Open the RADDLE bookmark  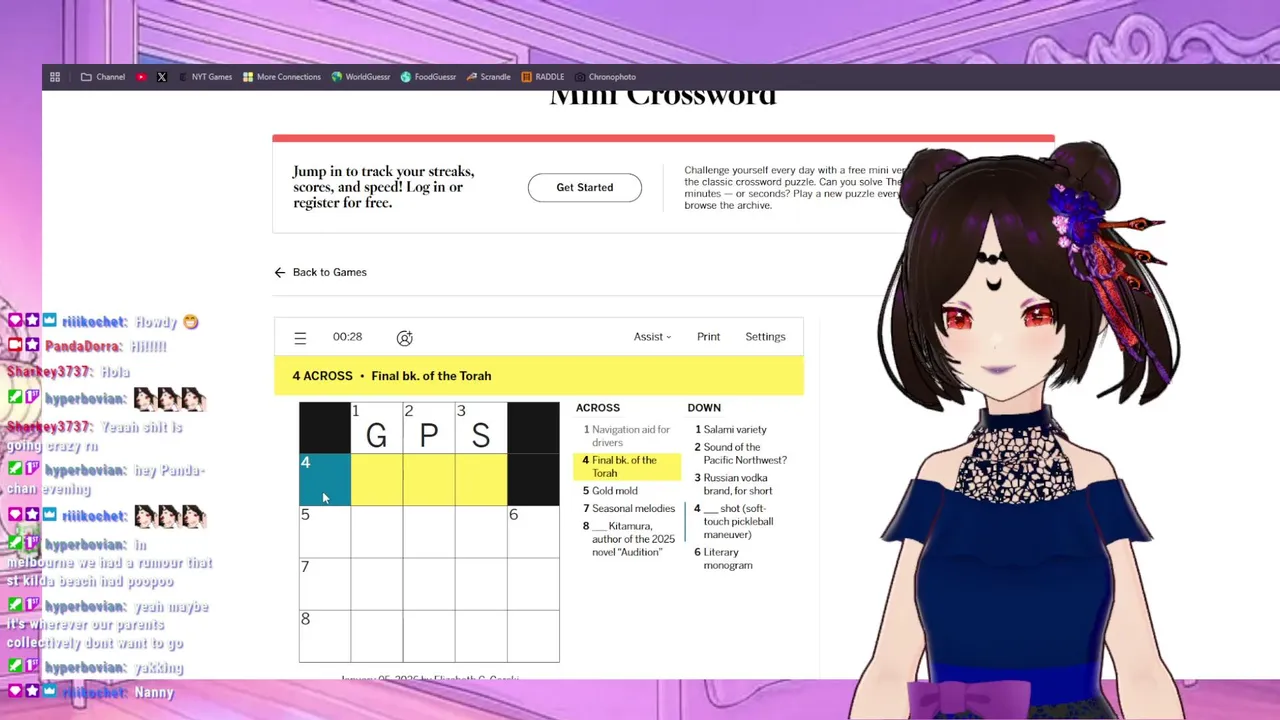coord(543,77)
